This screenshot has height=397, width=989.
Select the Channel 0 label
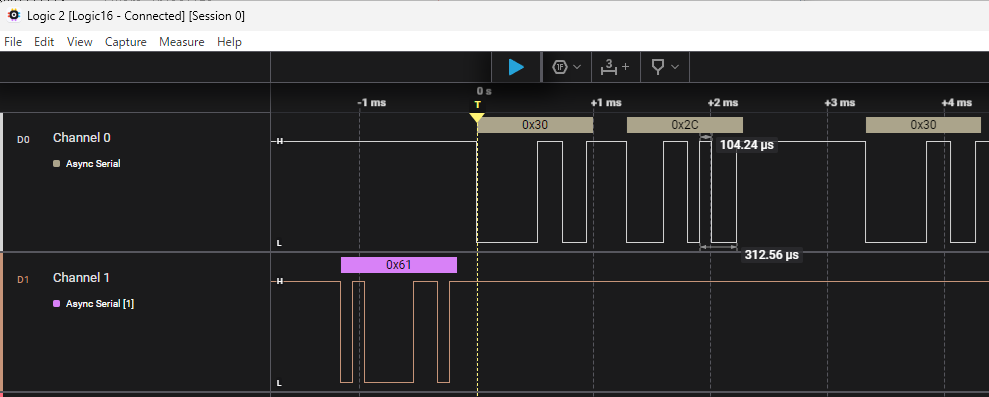tap(81, 138)
